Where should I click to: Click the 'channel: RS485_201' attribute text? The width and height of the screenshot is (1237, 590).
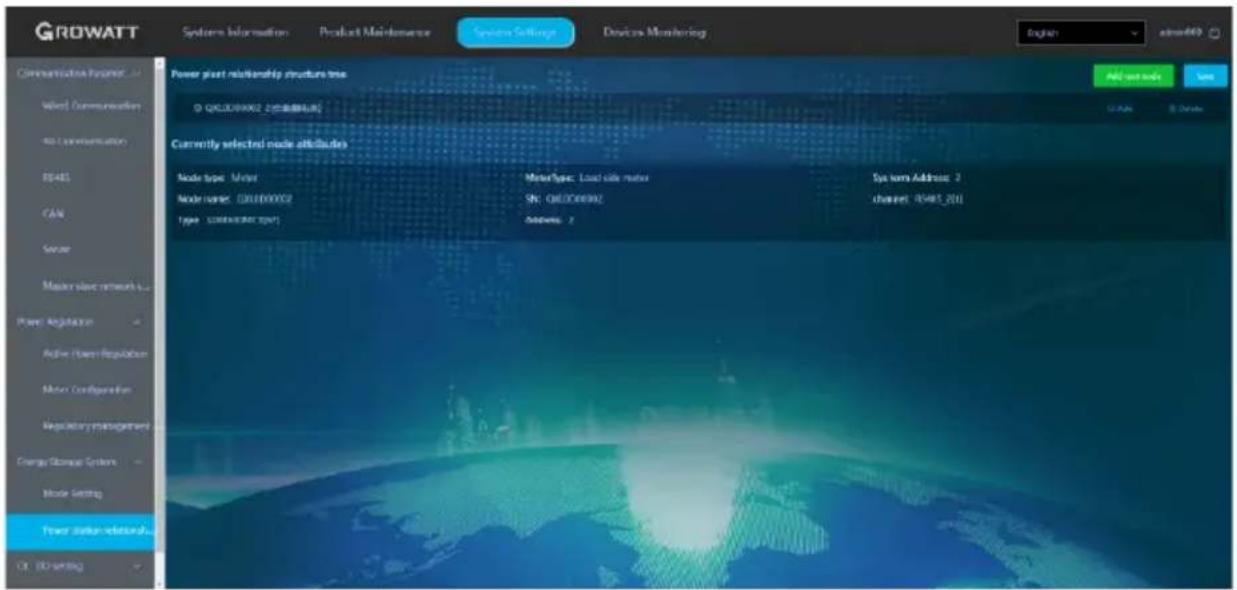917,199
